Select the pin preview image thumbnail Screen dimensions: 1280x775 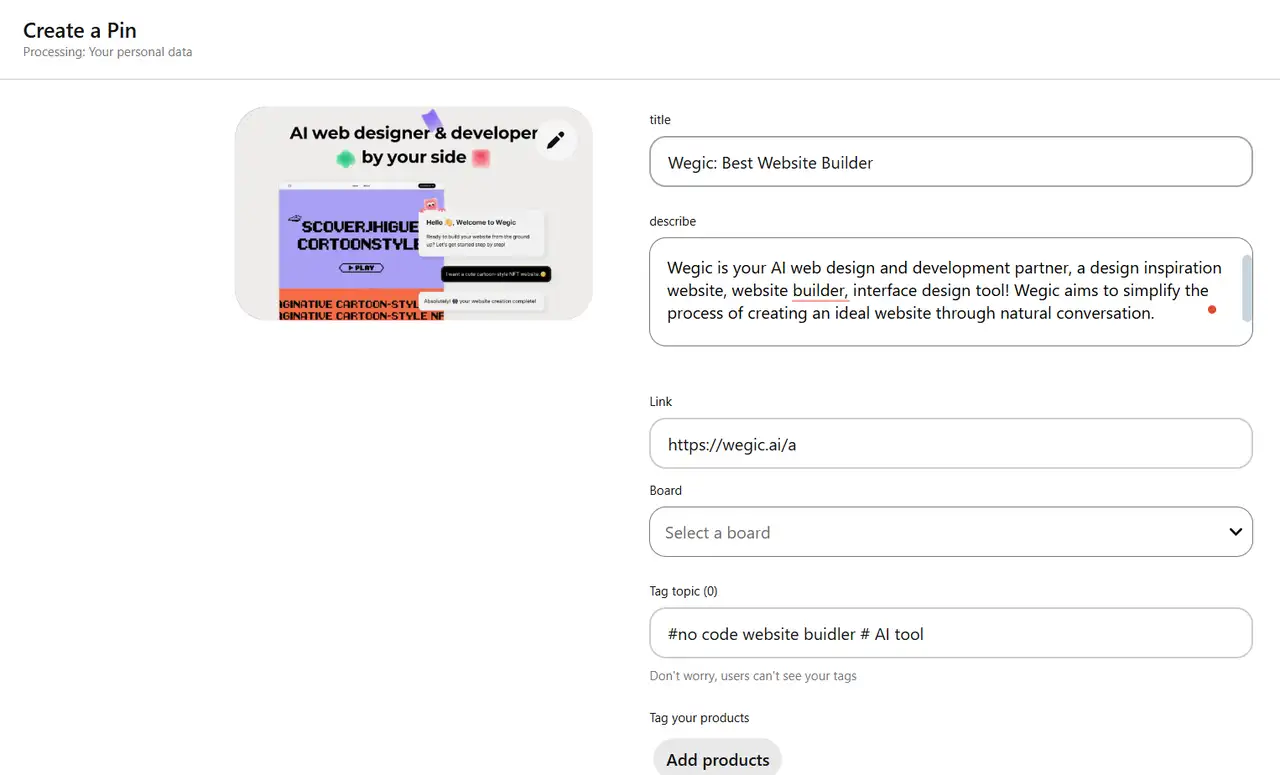point(414,213)
